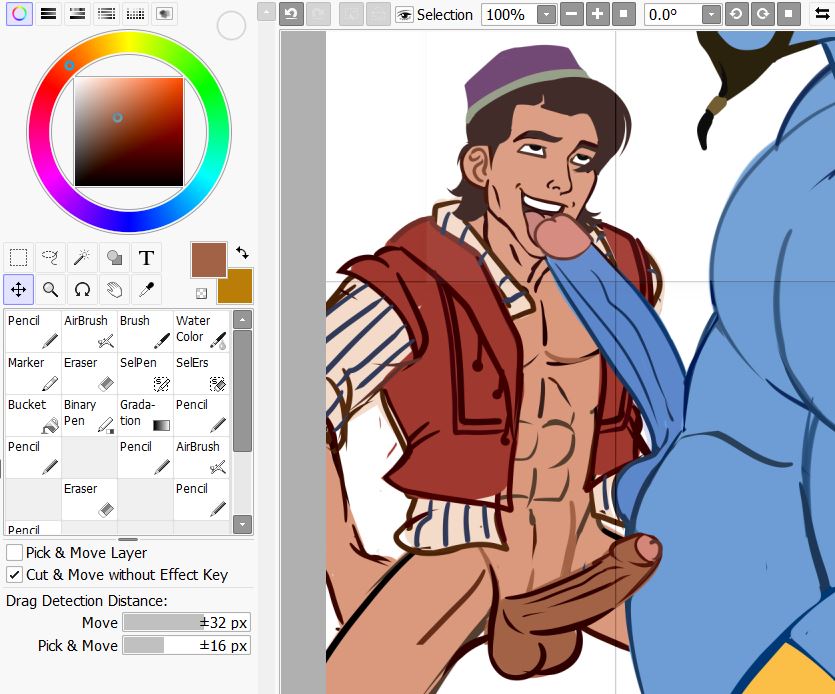Open the 0.0° rotation angle dropdown
The width and height of the screenshot is (835, 694).
coord(710,15)
